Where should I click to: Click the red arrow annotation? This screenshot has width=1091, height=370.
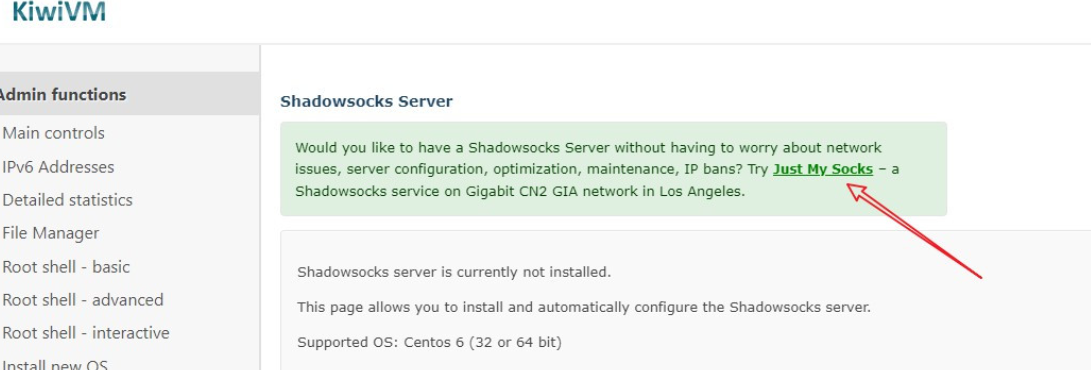coord(913,230)
